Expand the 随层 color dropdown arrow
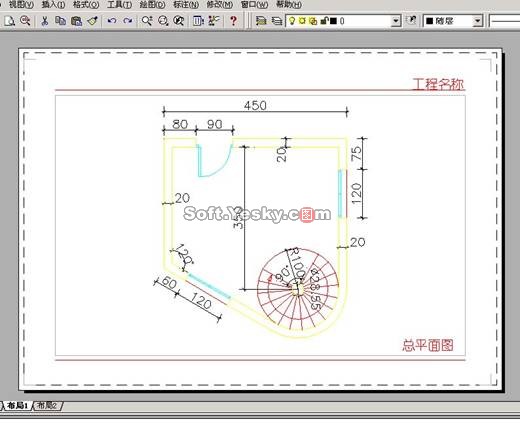520x428 pixels. tap(477, 21)
